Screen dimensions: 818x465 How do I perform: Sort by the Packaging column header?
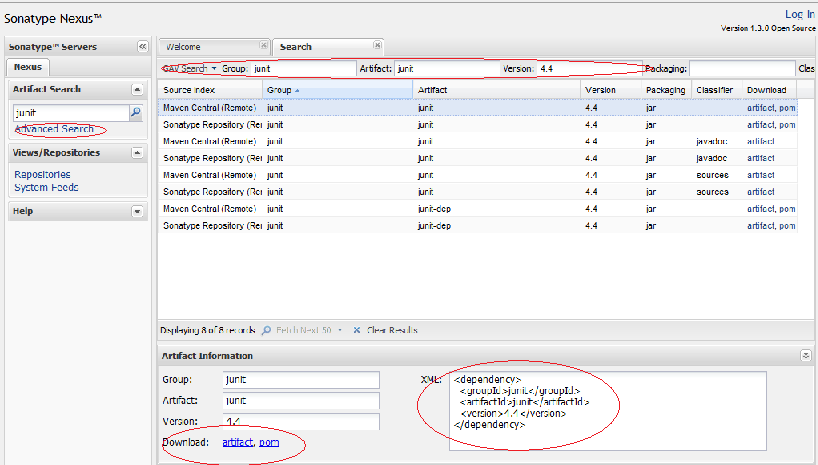coord(666,90)
